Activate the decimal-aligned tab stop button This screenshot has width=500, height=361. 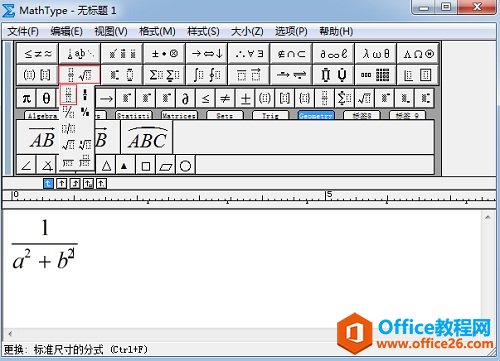click(101, 183)
